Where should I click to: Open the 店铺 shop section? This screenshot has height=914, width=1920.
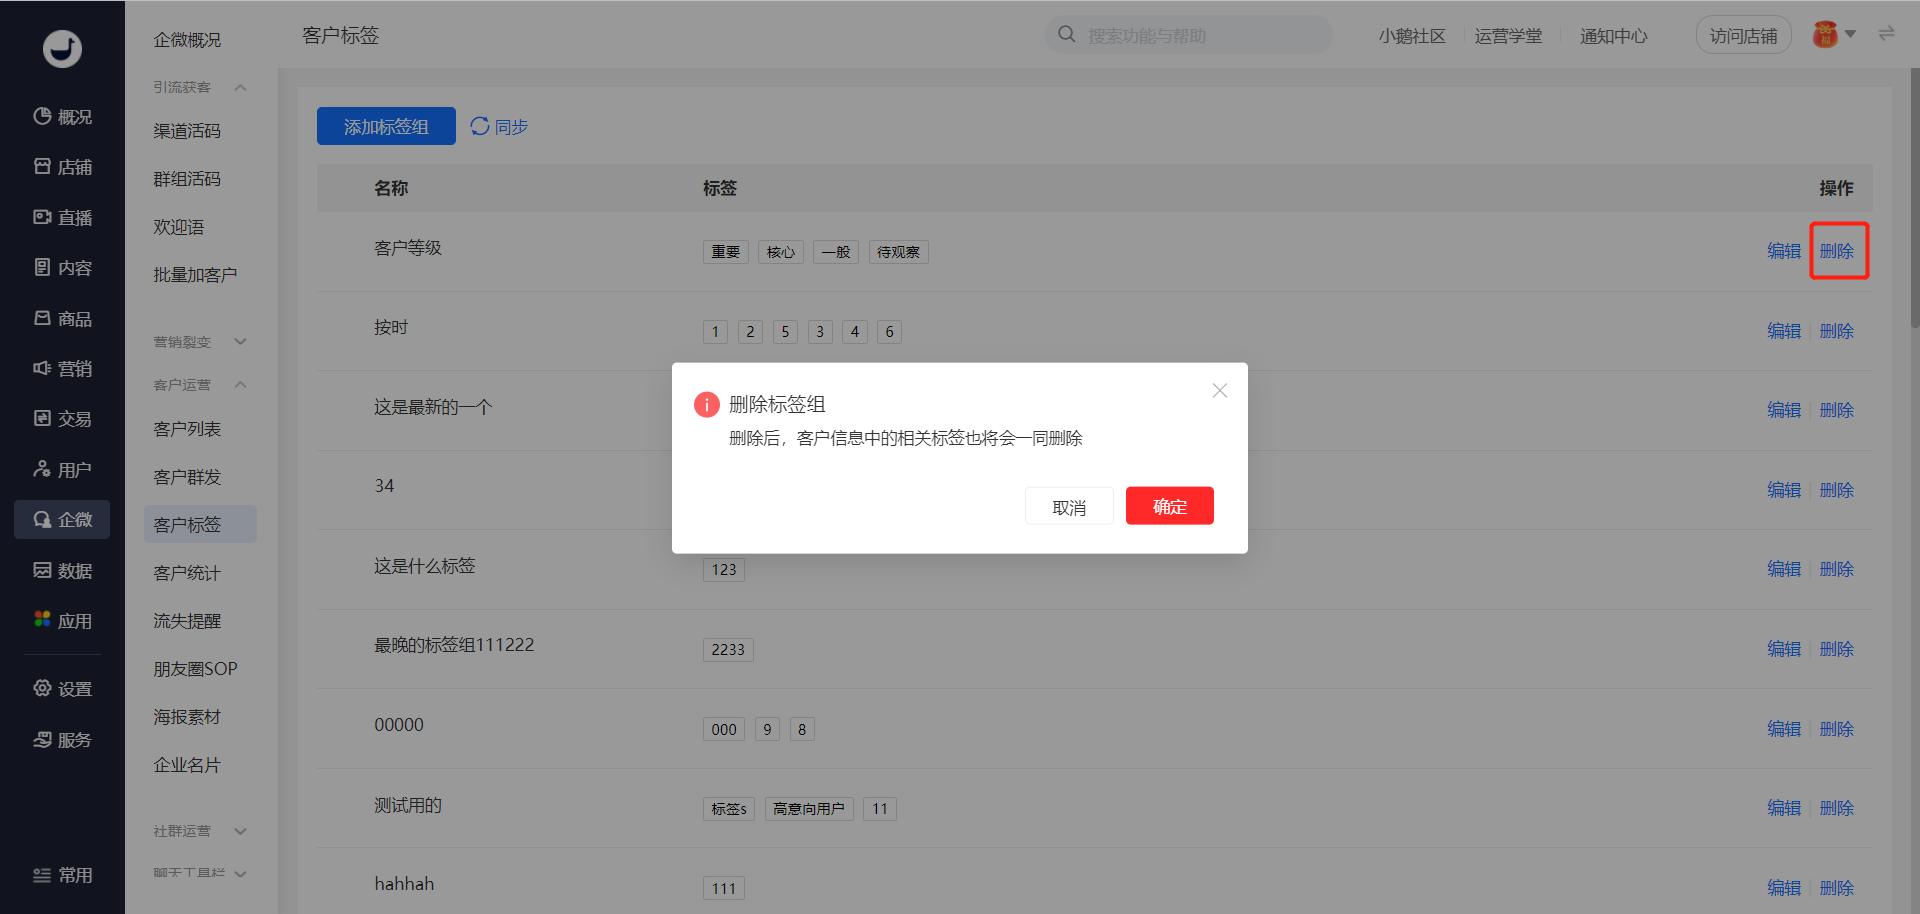coord(62,167)
